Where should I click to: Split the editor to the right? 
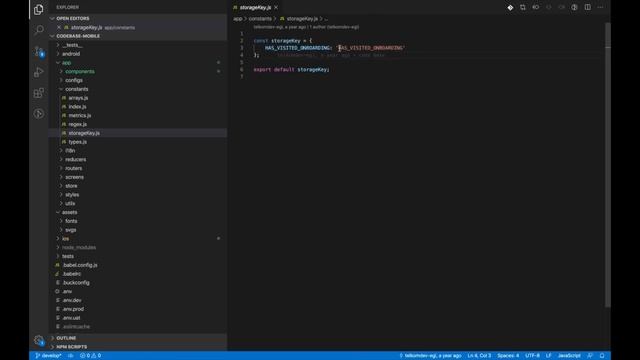[x=587, y=7]
